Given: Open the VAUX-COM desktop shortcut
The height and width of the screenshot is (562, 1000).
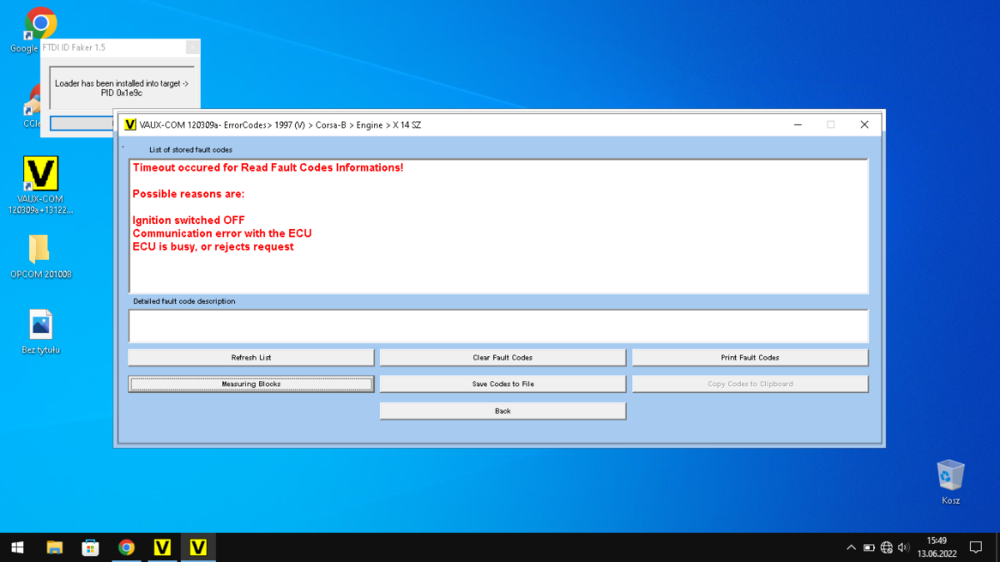Looking at the screenshot, I should click(40, 175).
